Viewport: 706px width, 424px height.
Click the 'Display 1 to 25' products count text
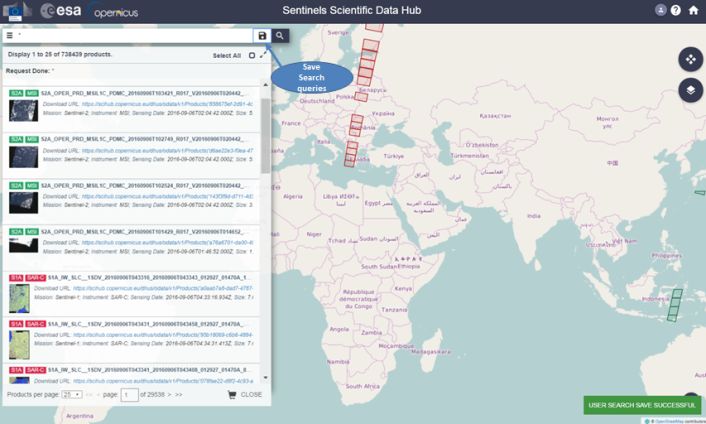point(60,54)
